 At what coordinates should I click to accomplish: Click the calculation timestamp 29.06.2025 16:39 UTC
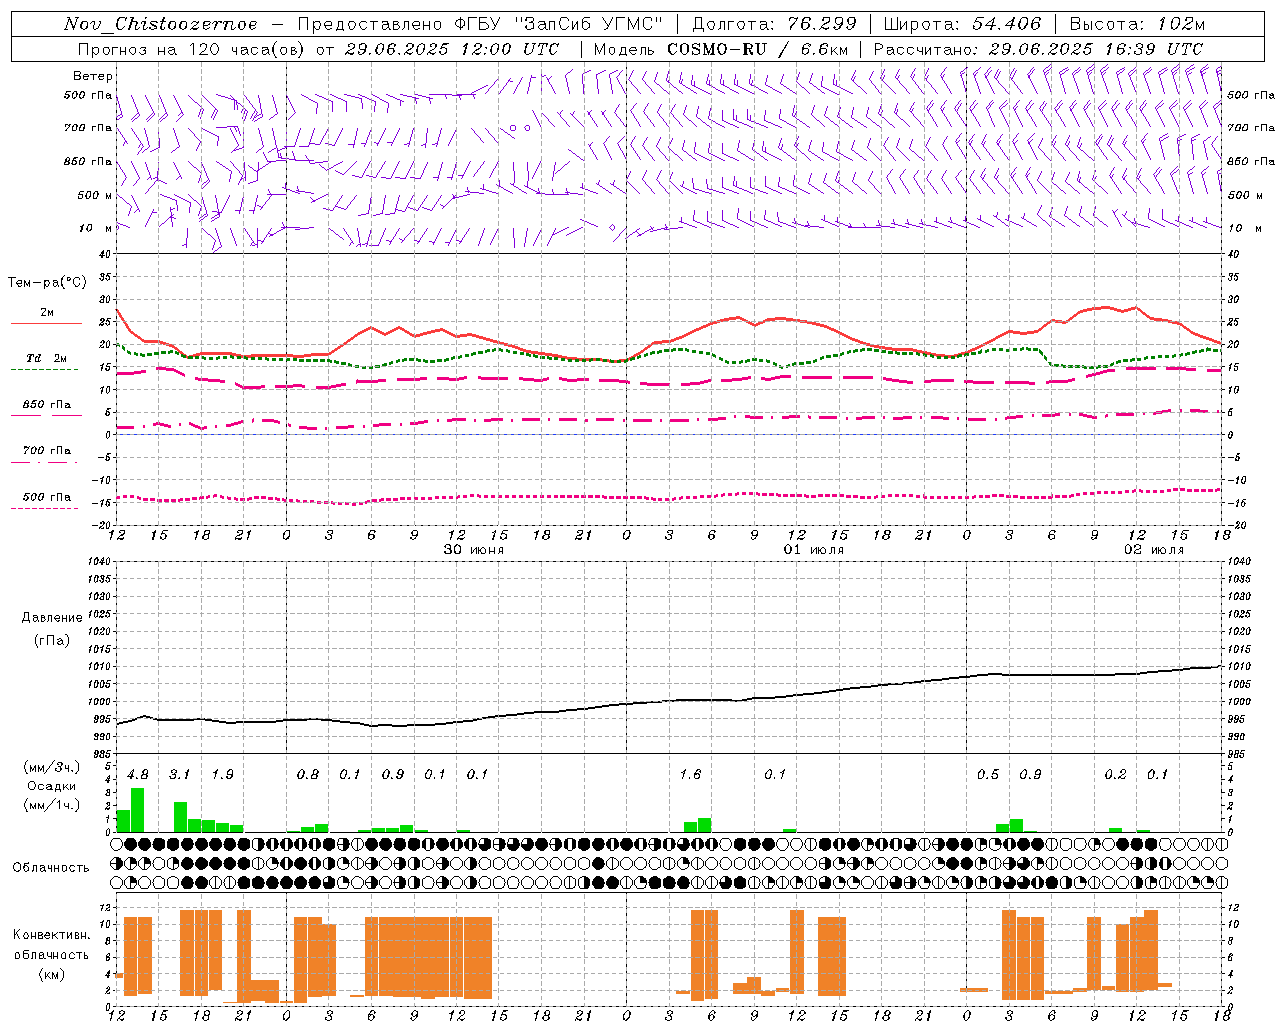(x=1095, y=49)
